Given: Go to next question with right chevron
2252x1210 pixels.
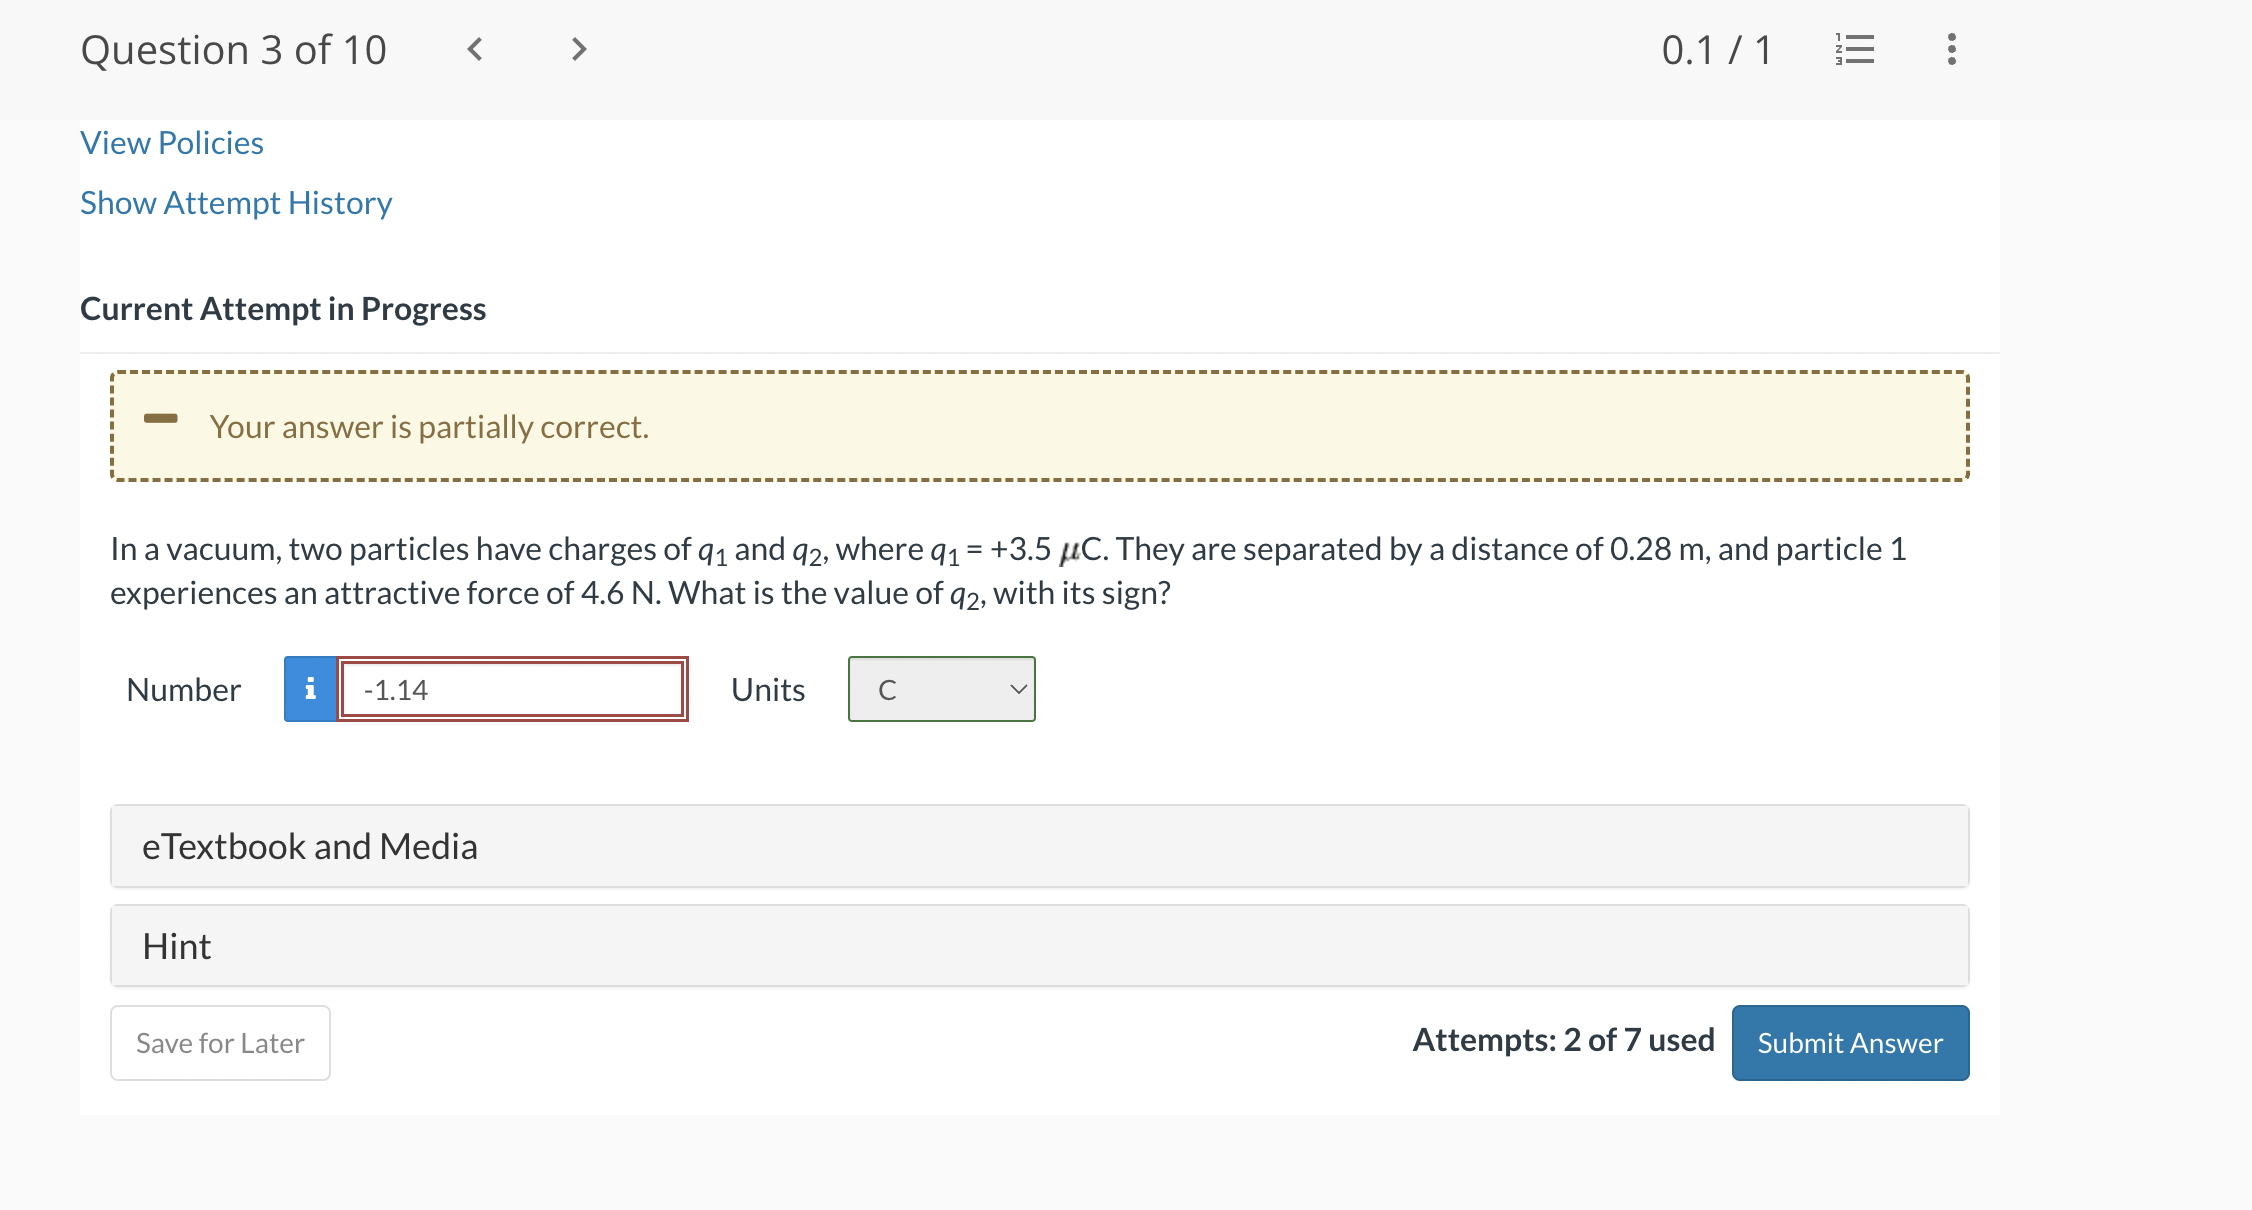Looking at the screenshot, I should click(578, 48).
